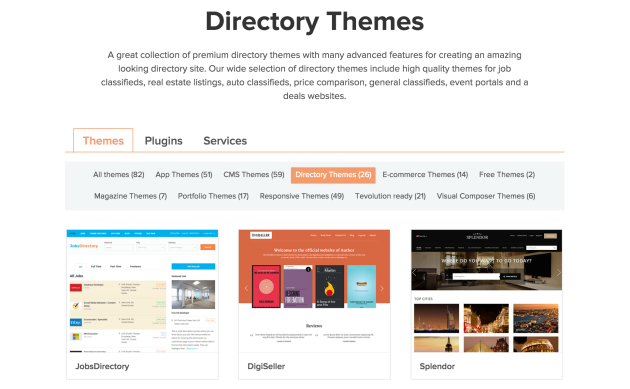630x389 pixels.
Task: Filter by Portfolio Themes (17)
Action: coord(213,196)
